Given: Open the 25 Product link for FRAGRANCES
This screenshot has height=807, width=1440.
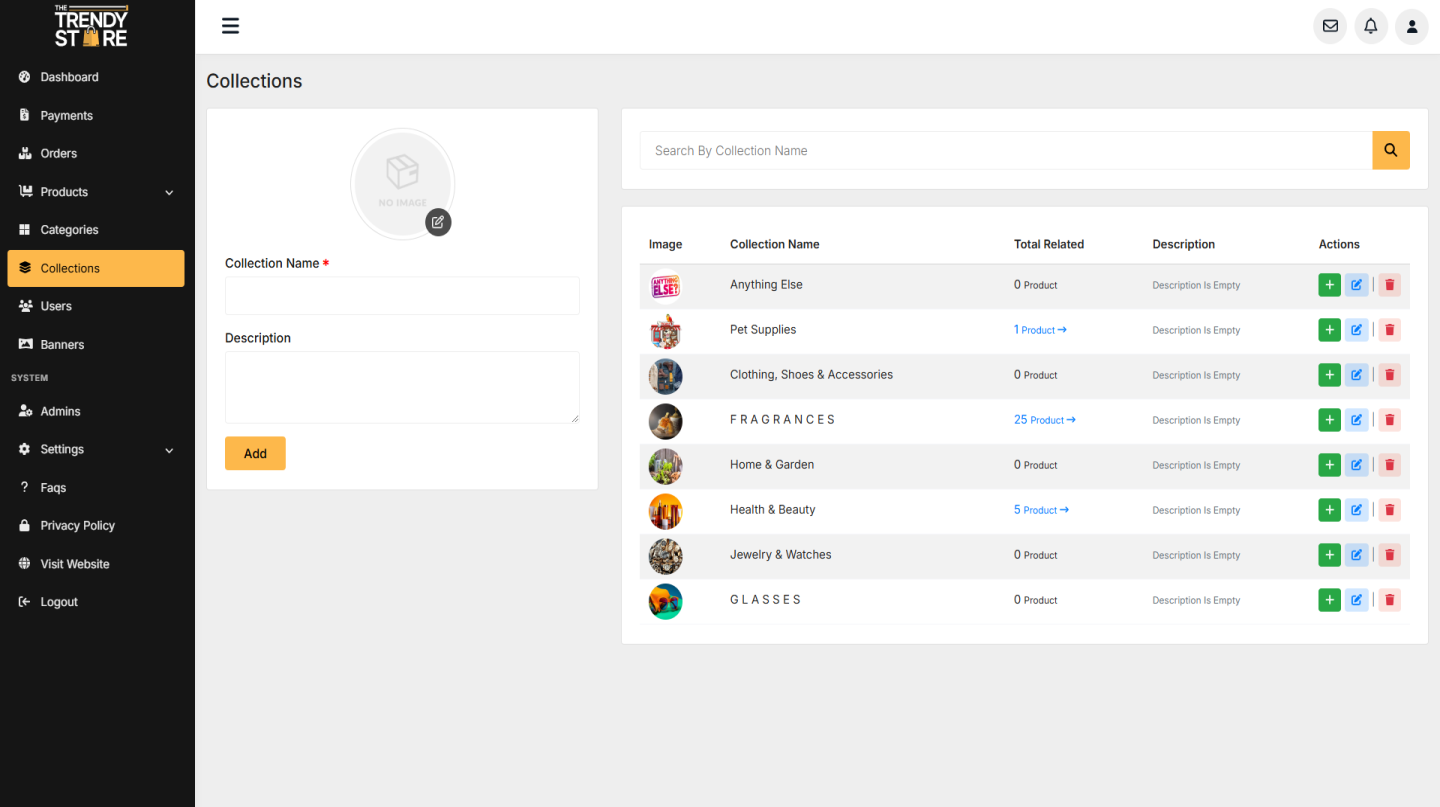Looking at the screenshot, I should click(1044, 420).
